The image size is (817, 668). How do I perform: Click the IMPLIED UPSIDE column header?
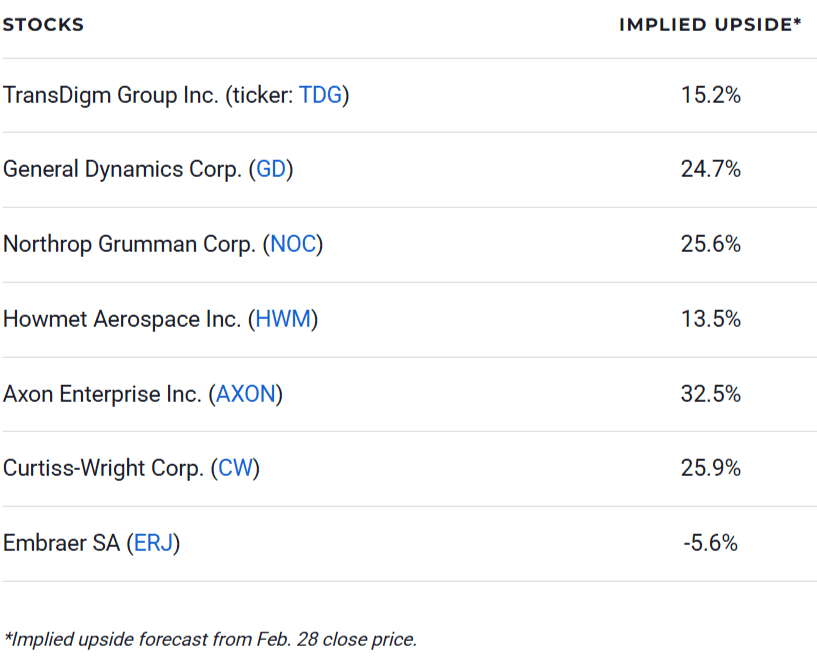tap(710, 25)
